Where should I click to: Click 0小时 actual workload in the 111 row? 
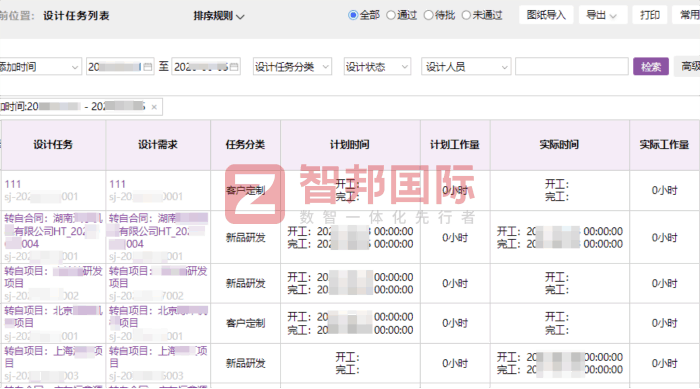point(664,191)
